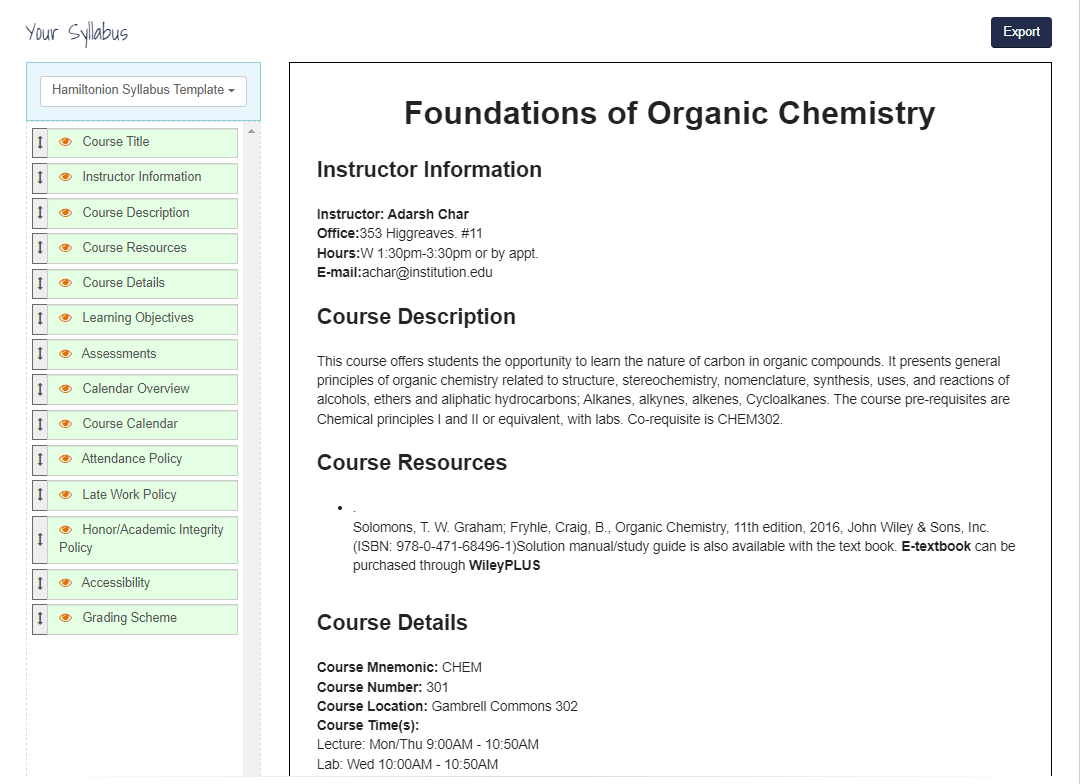This screenshot has height=784, width=1080.
Task: Click the reorder handle beside Assessments
Action: (40, 355)
